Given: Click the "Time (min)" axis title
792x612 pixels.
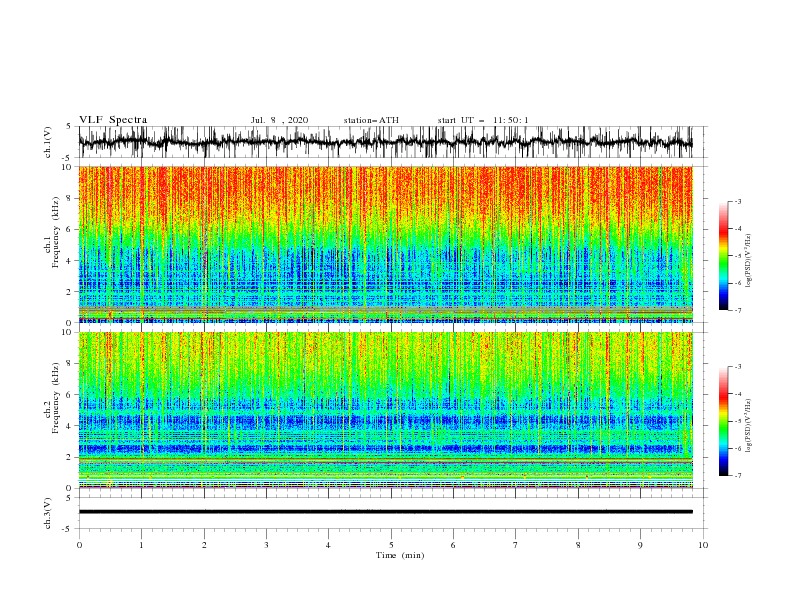Looking at the screenshot, I should tap(400, 555).
